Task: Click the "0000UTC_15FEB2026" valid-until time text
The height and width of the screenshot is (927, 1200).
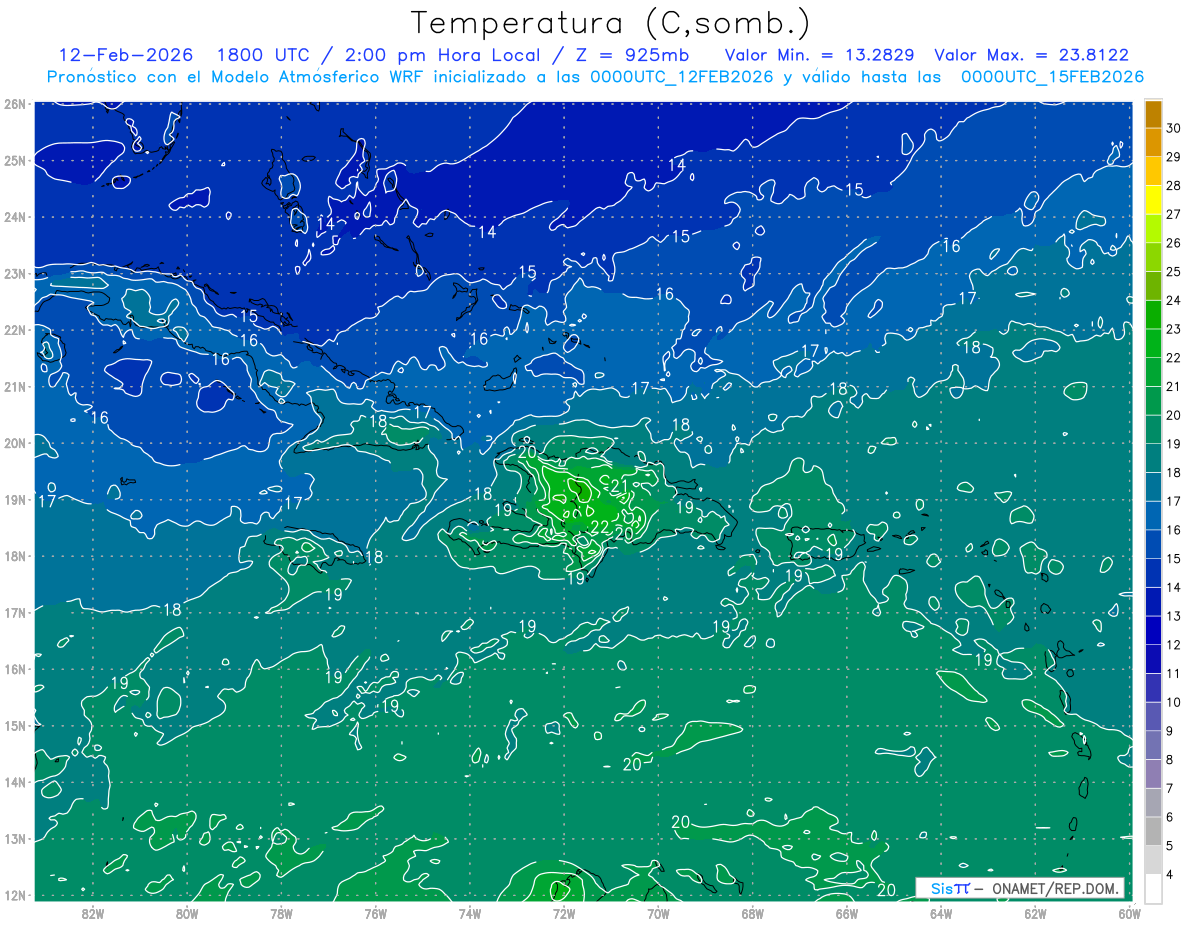Action: [x=1052, y=77]
